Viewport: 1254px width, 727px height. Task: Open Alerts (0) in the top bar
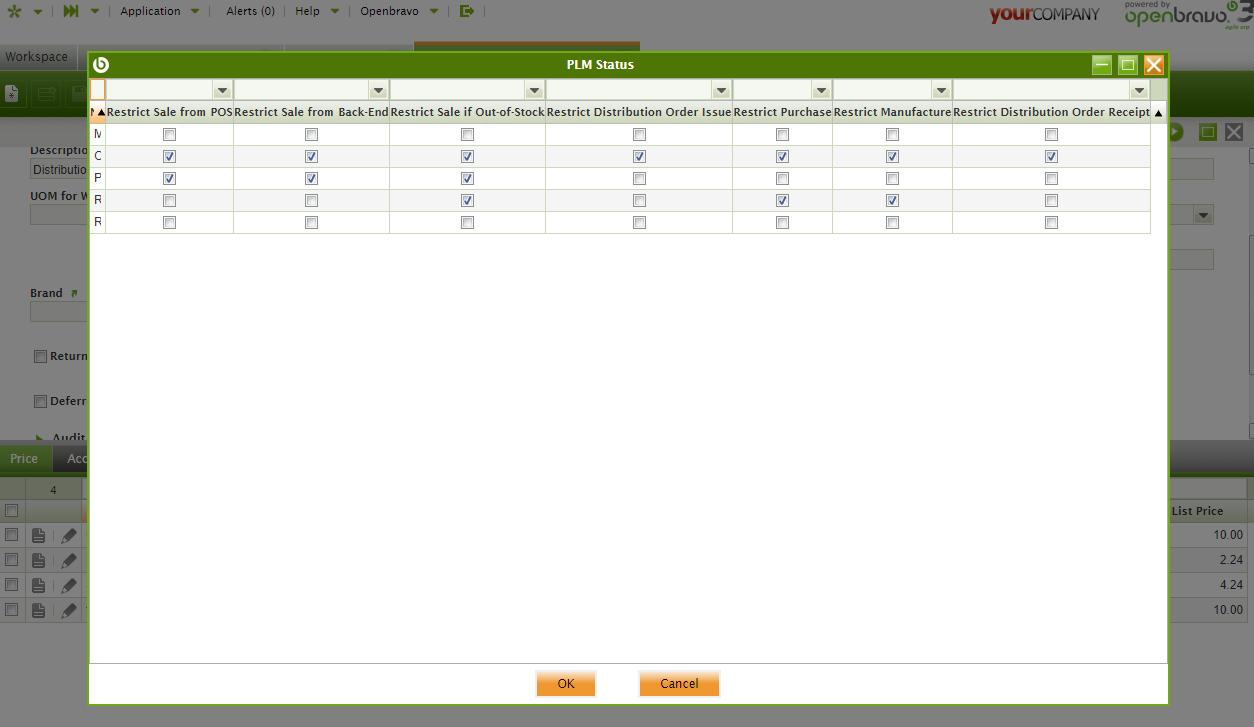250,12
